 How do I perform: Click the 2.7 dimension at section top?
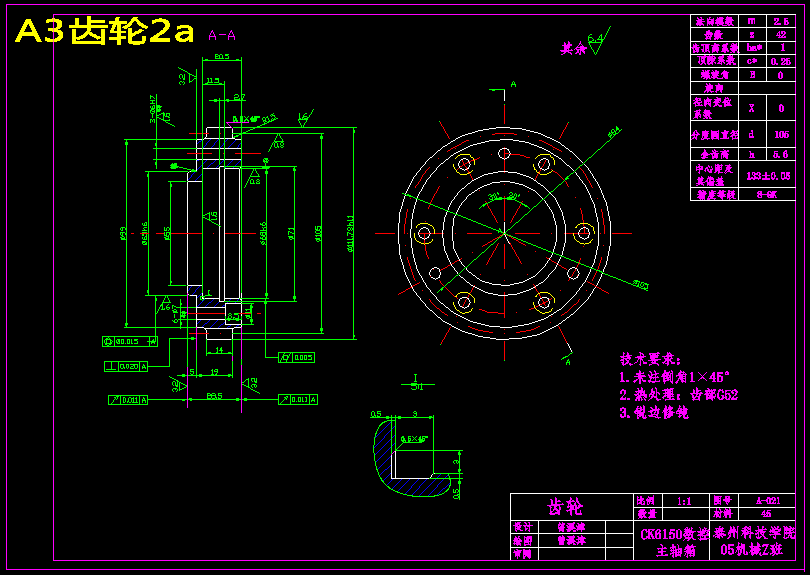point(239,97)
